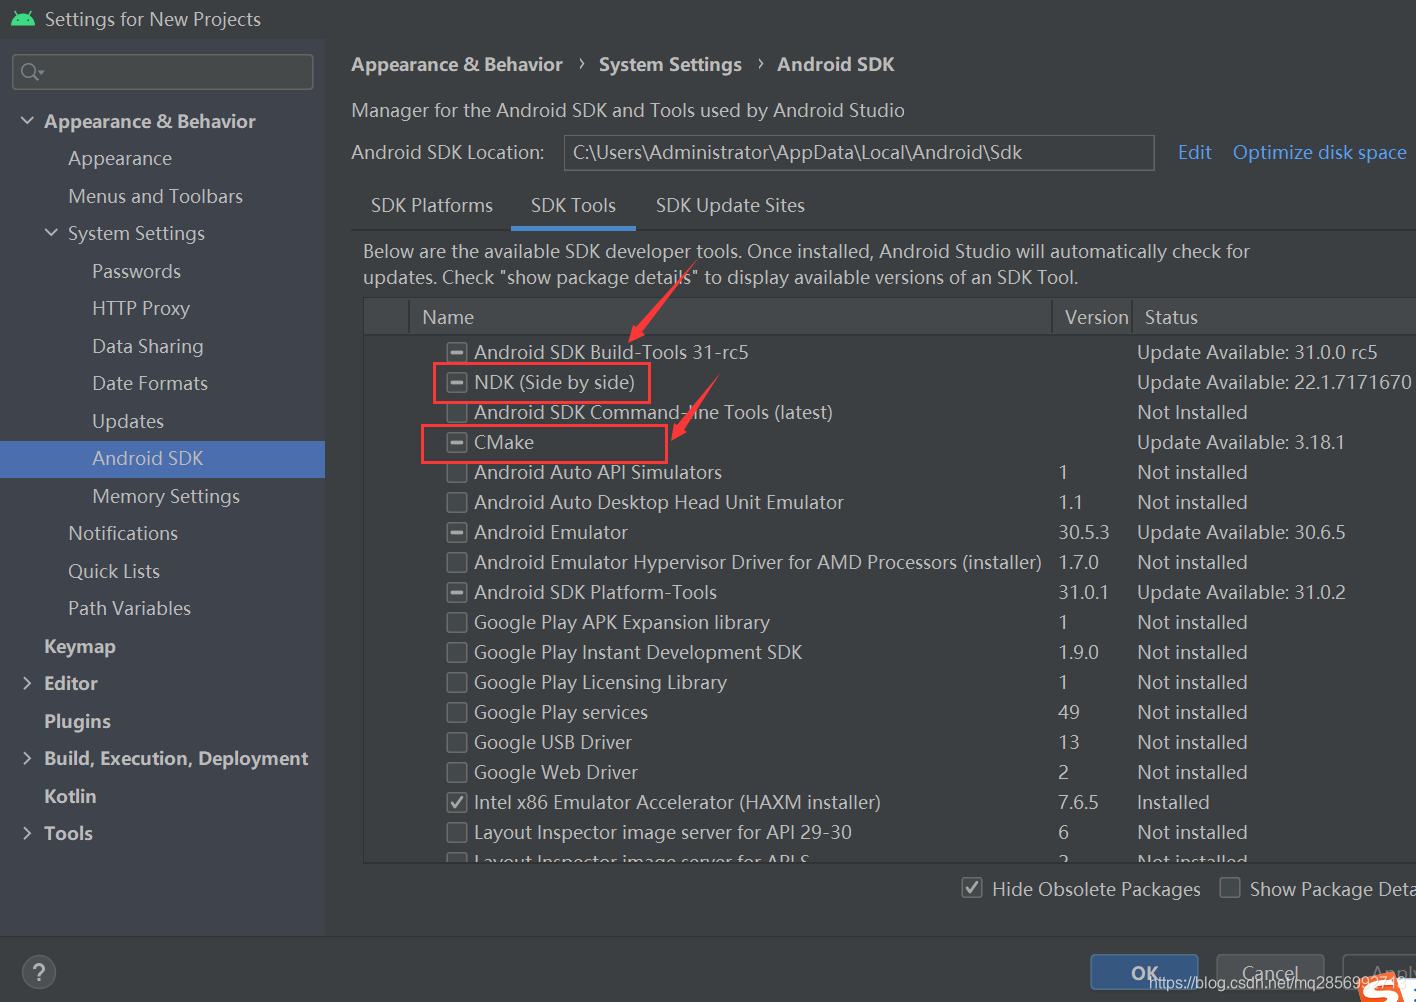
Task: Open Path Variables settings
Action: click(x=130, y=608)
